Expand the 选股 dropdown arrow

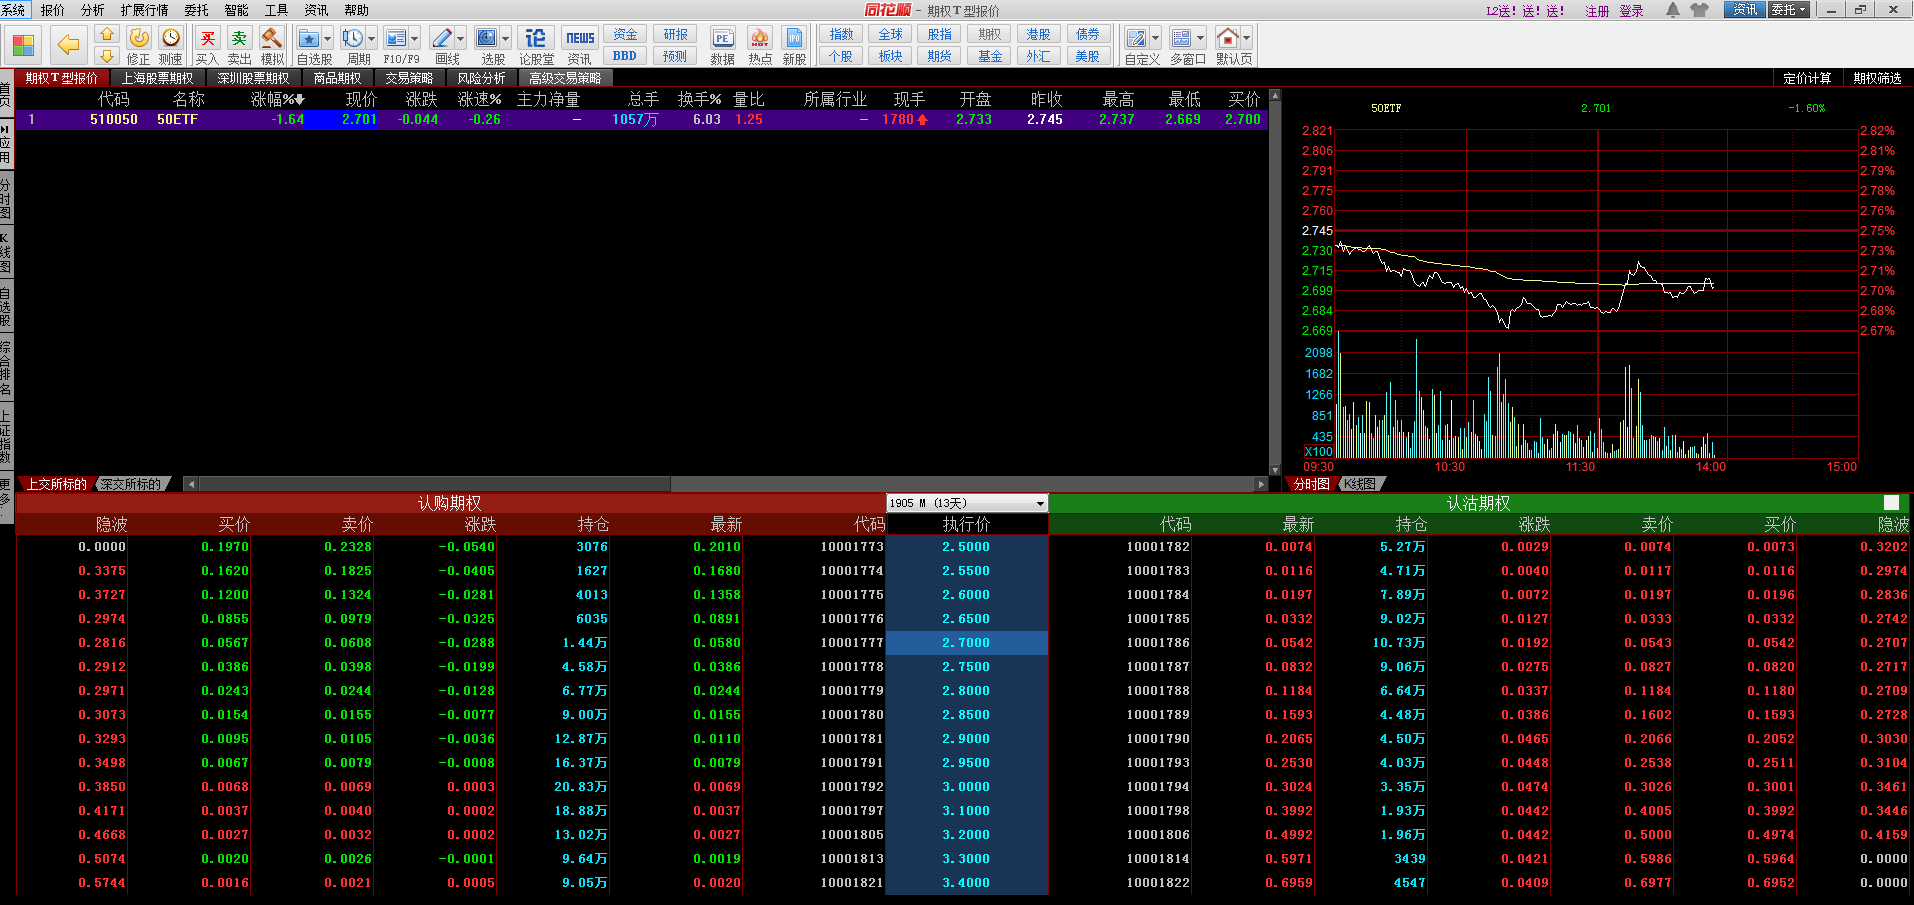point(505,39)
